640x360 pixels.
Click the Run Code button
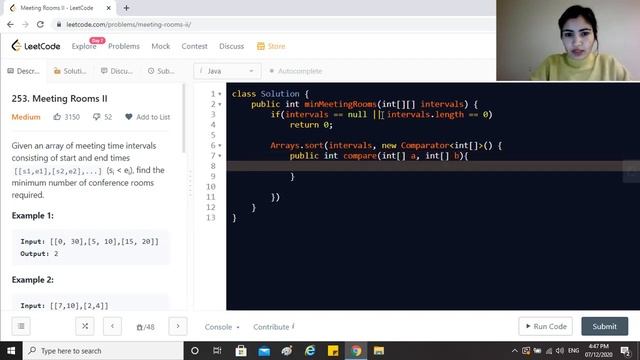[x=546, y=326]
